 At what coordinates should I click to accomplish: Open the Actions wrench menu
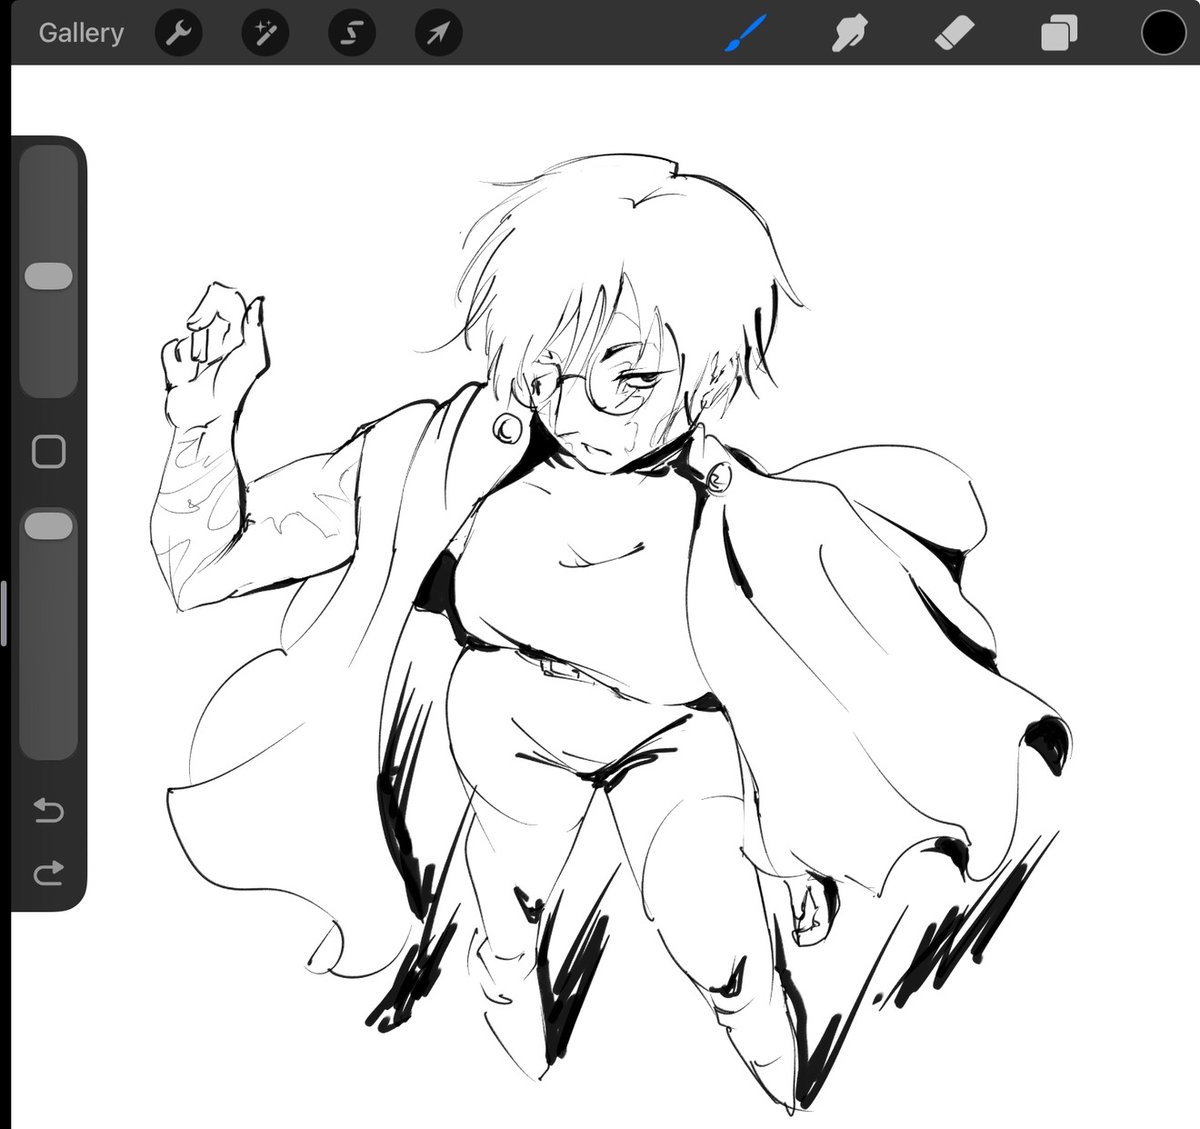[x=178, y=34]
